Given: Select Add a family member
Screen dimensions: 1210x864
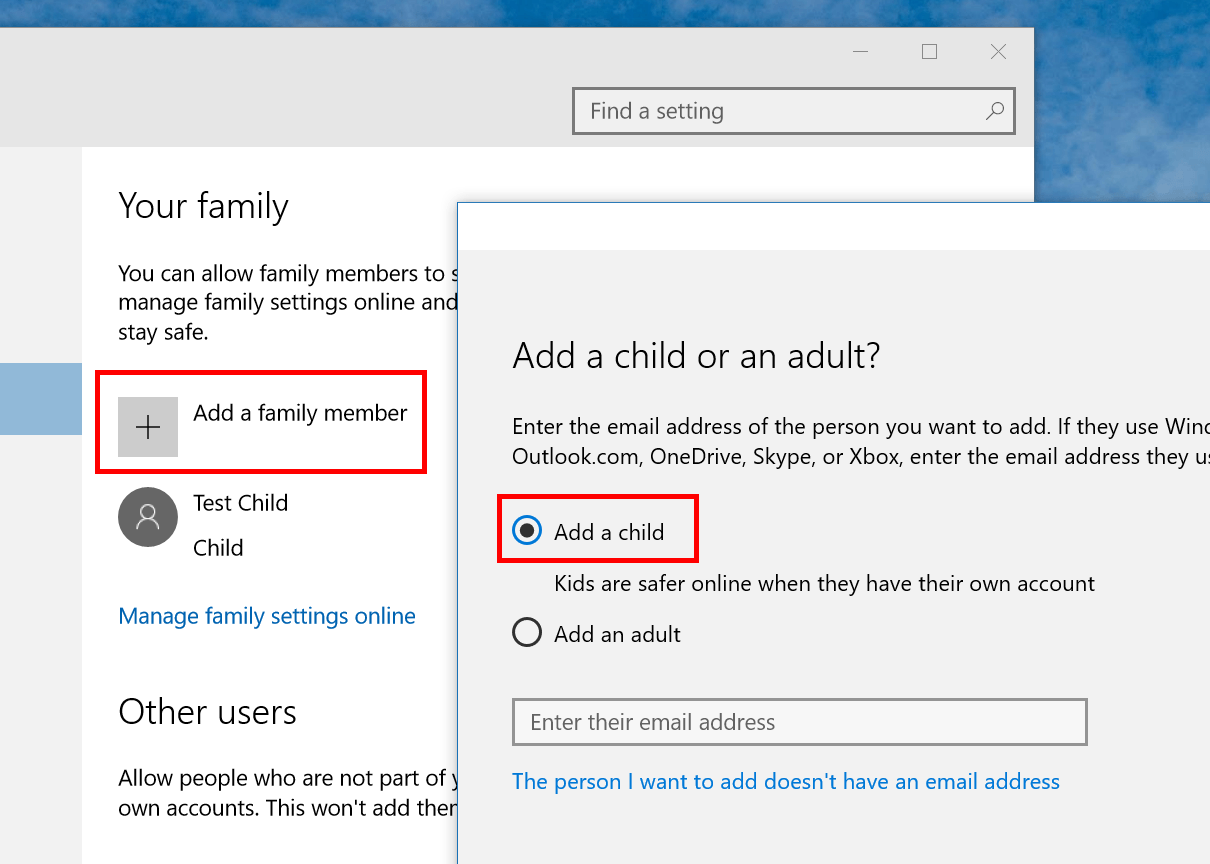Looking at the screenshot, I should (x=300, y=413).
